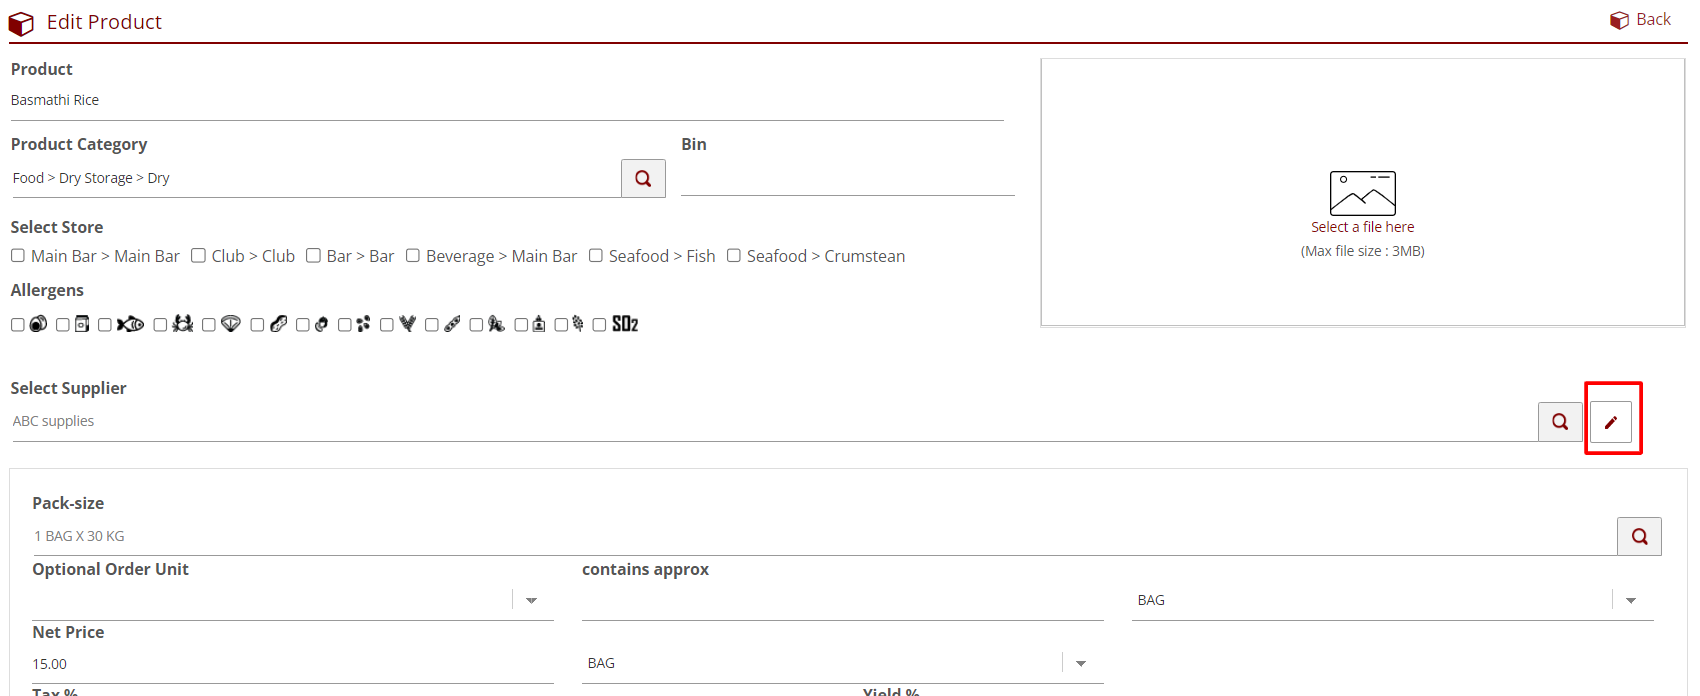Click the fish allergen icon
The image size is (1700, 696).
pyautogui.click(x=130, y=324)
